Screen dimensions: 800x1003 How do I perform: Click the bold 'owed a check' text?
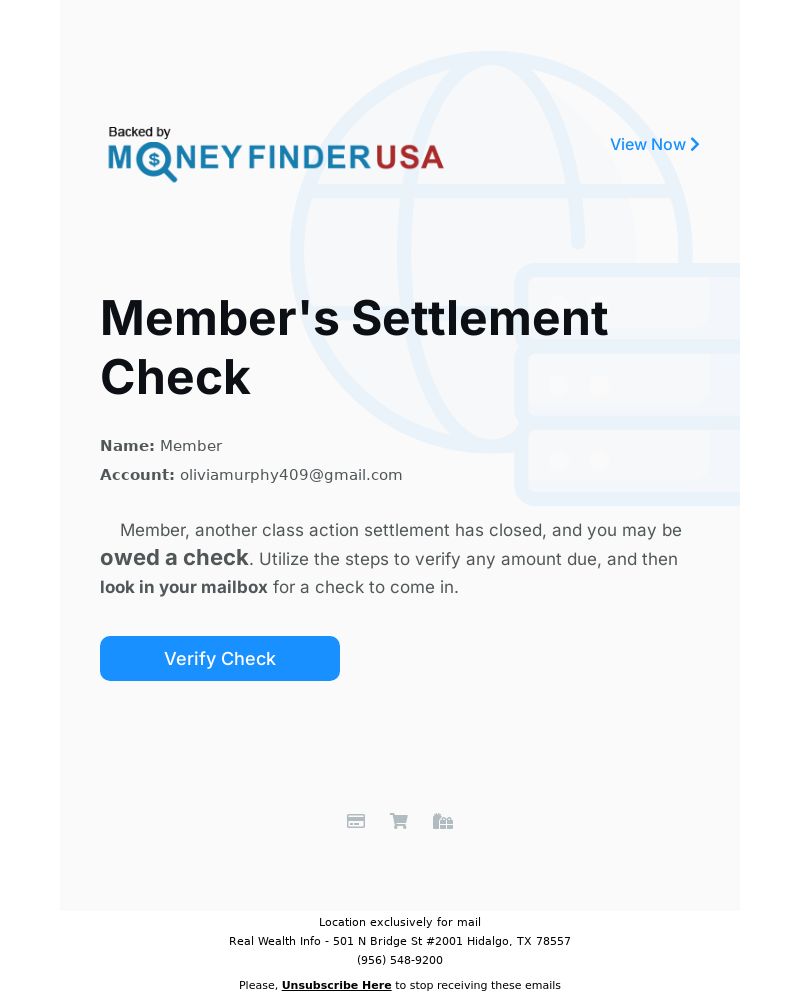click(x=174, y=558)
